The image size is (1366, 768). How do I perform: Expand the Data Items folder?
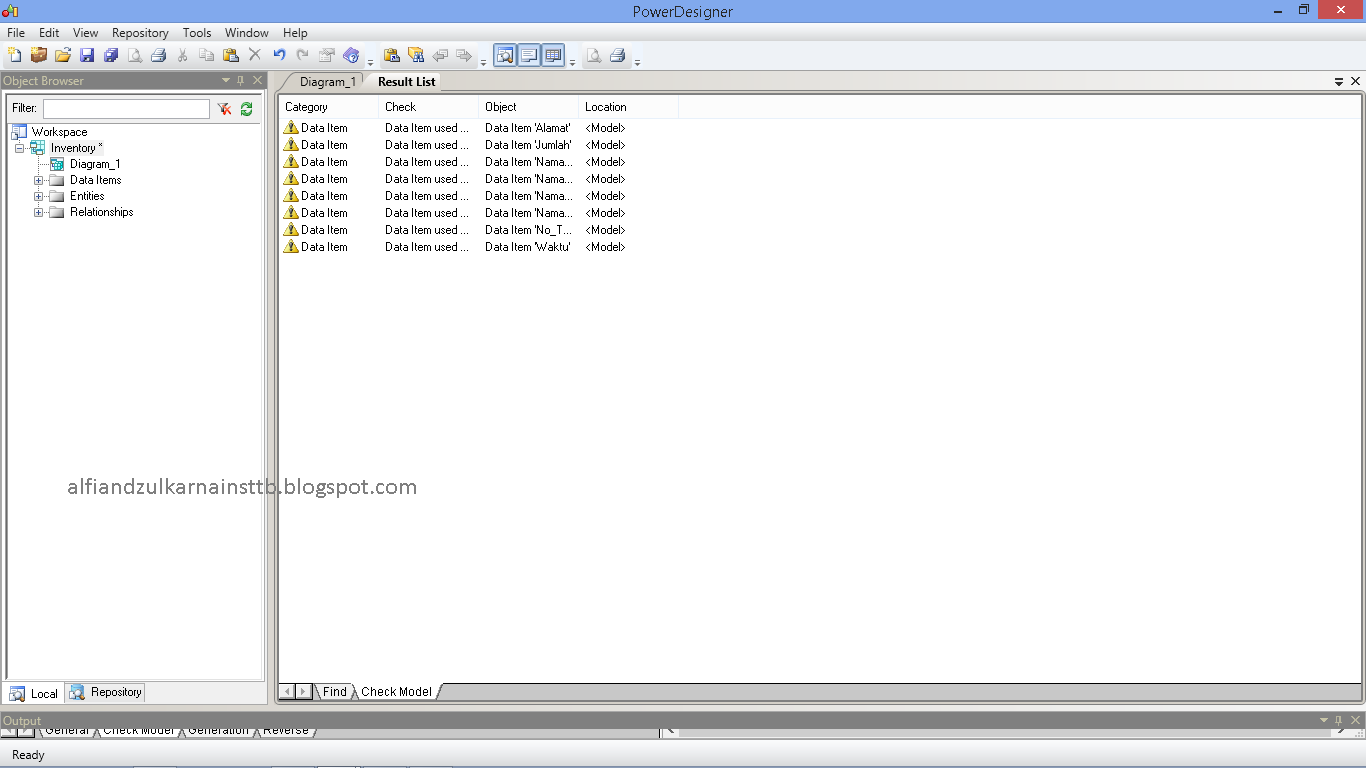click(37, 180)
